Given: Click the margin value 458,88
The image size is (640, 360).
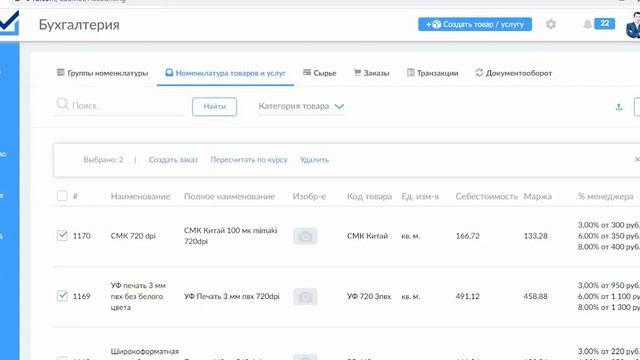Looking at the screenshot, I should [536, 296].
